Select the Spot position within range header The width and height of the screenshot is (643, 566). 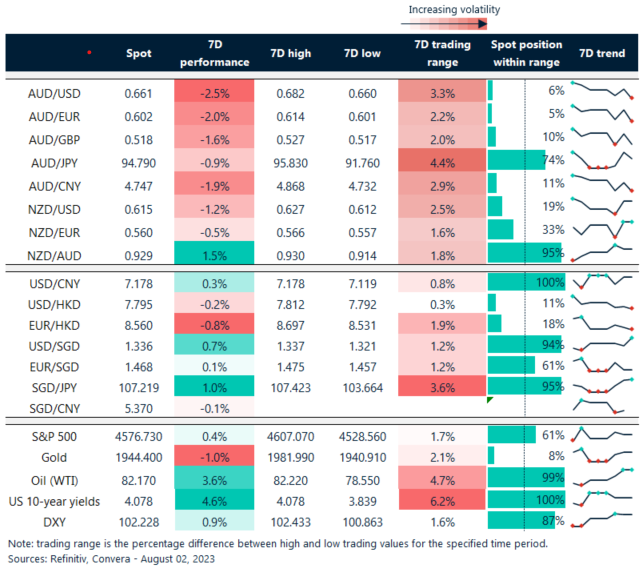click(526, 54)
